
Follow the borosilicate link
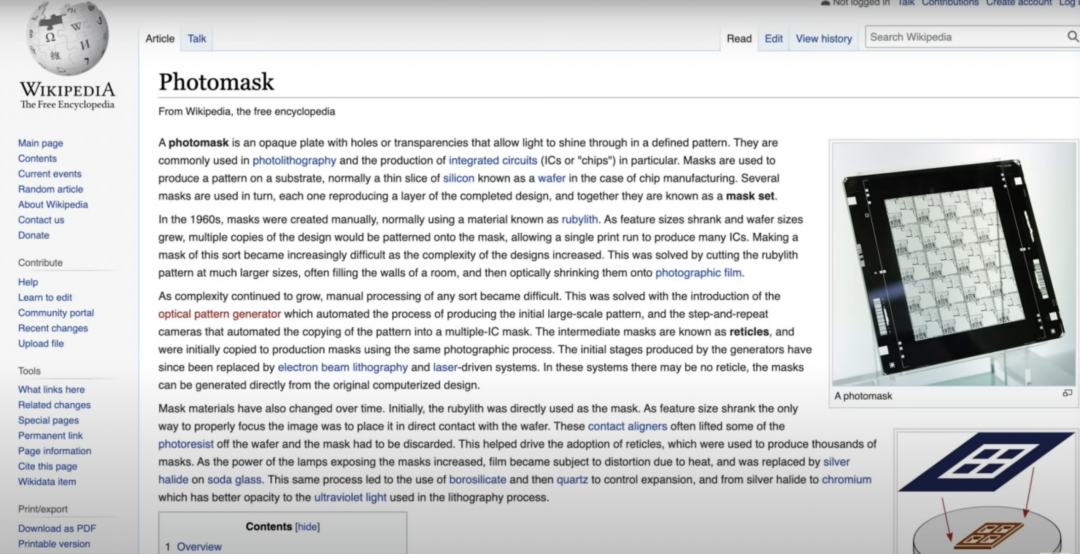click(477, 480)
